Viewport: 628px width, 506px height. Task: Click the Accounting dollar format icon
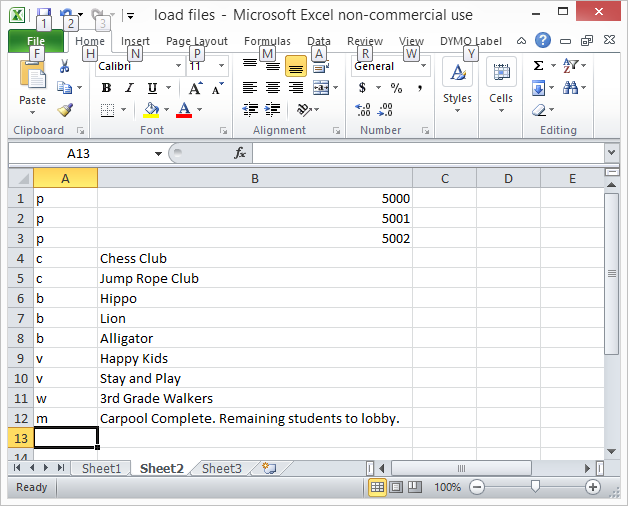click(362, 88)
